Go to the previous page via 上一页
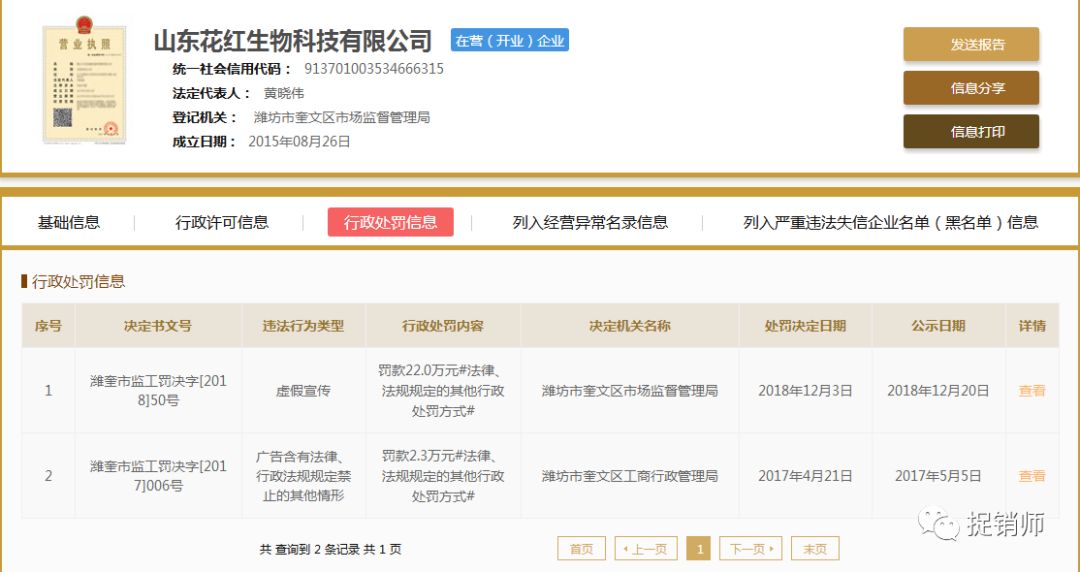This screenshot has height=572, width=1080. tap(646, 549)
